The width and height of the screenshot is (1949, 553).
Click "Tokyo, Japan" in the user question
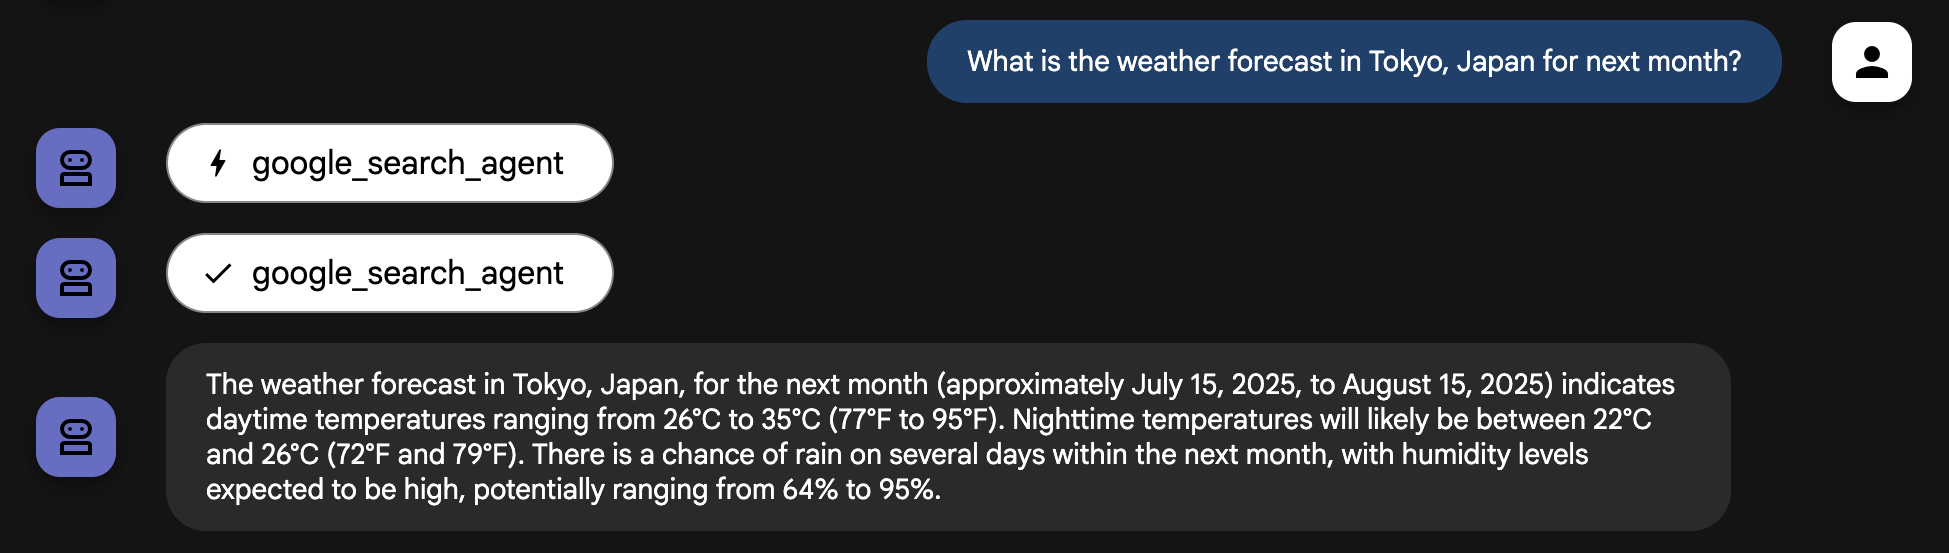click(1451, 62)
